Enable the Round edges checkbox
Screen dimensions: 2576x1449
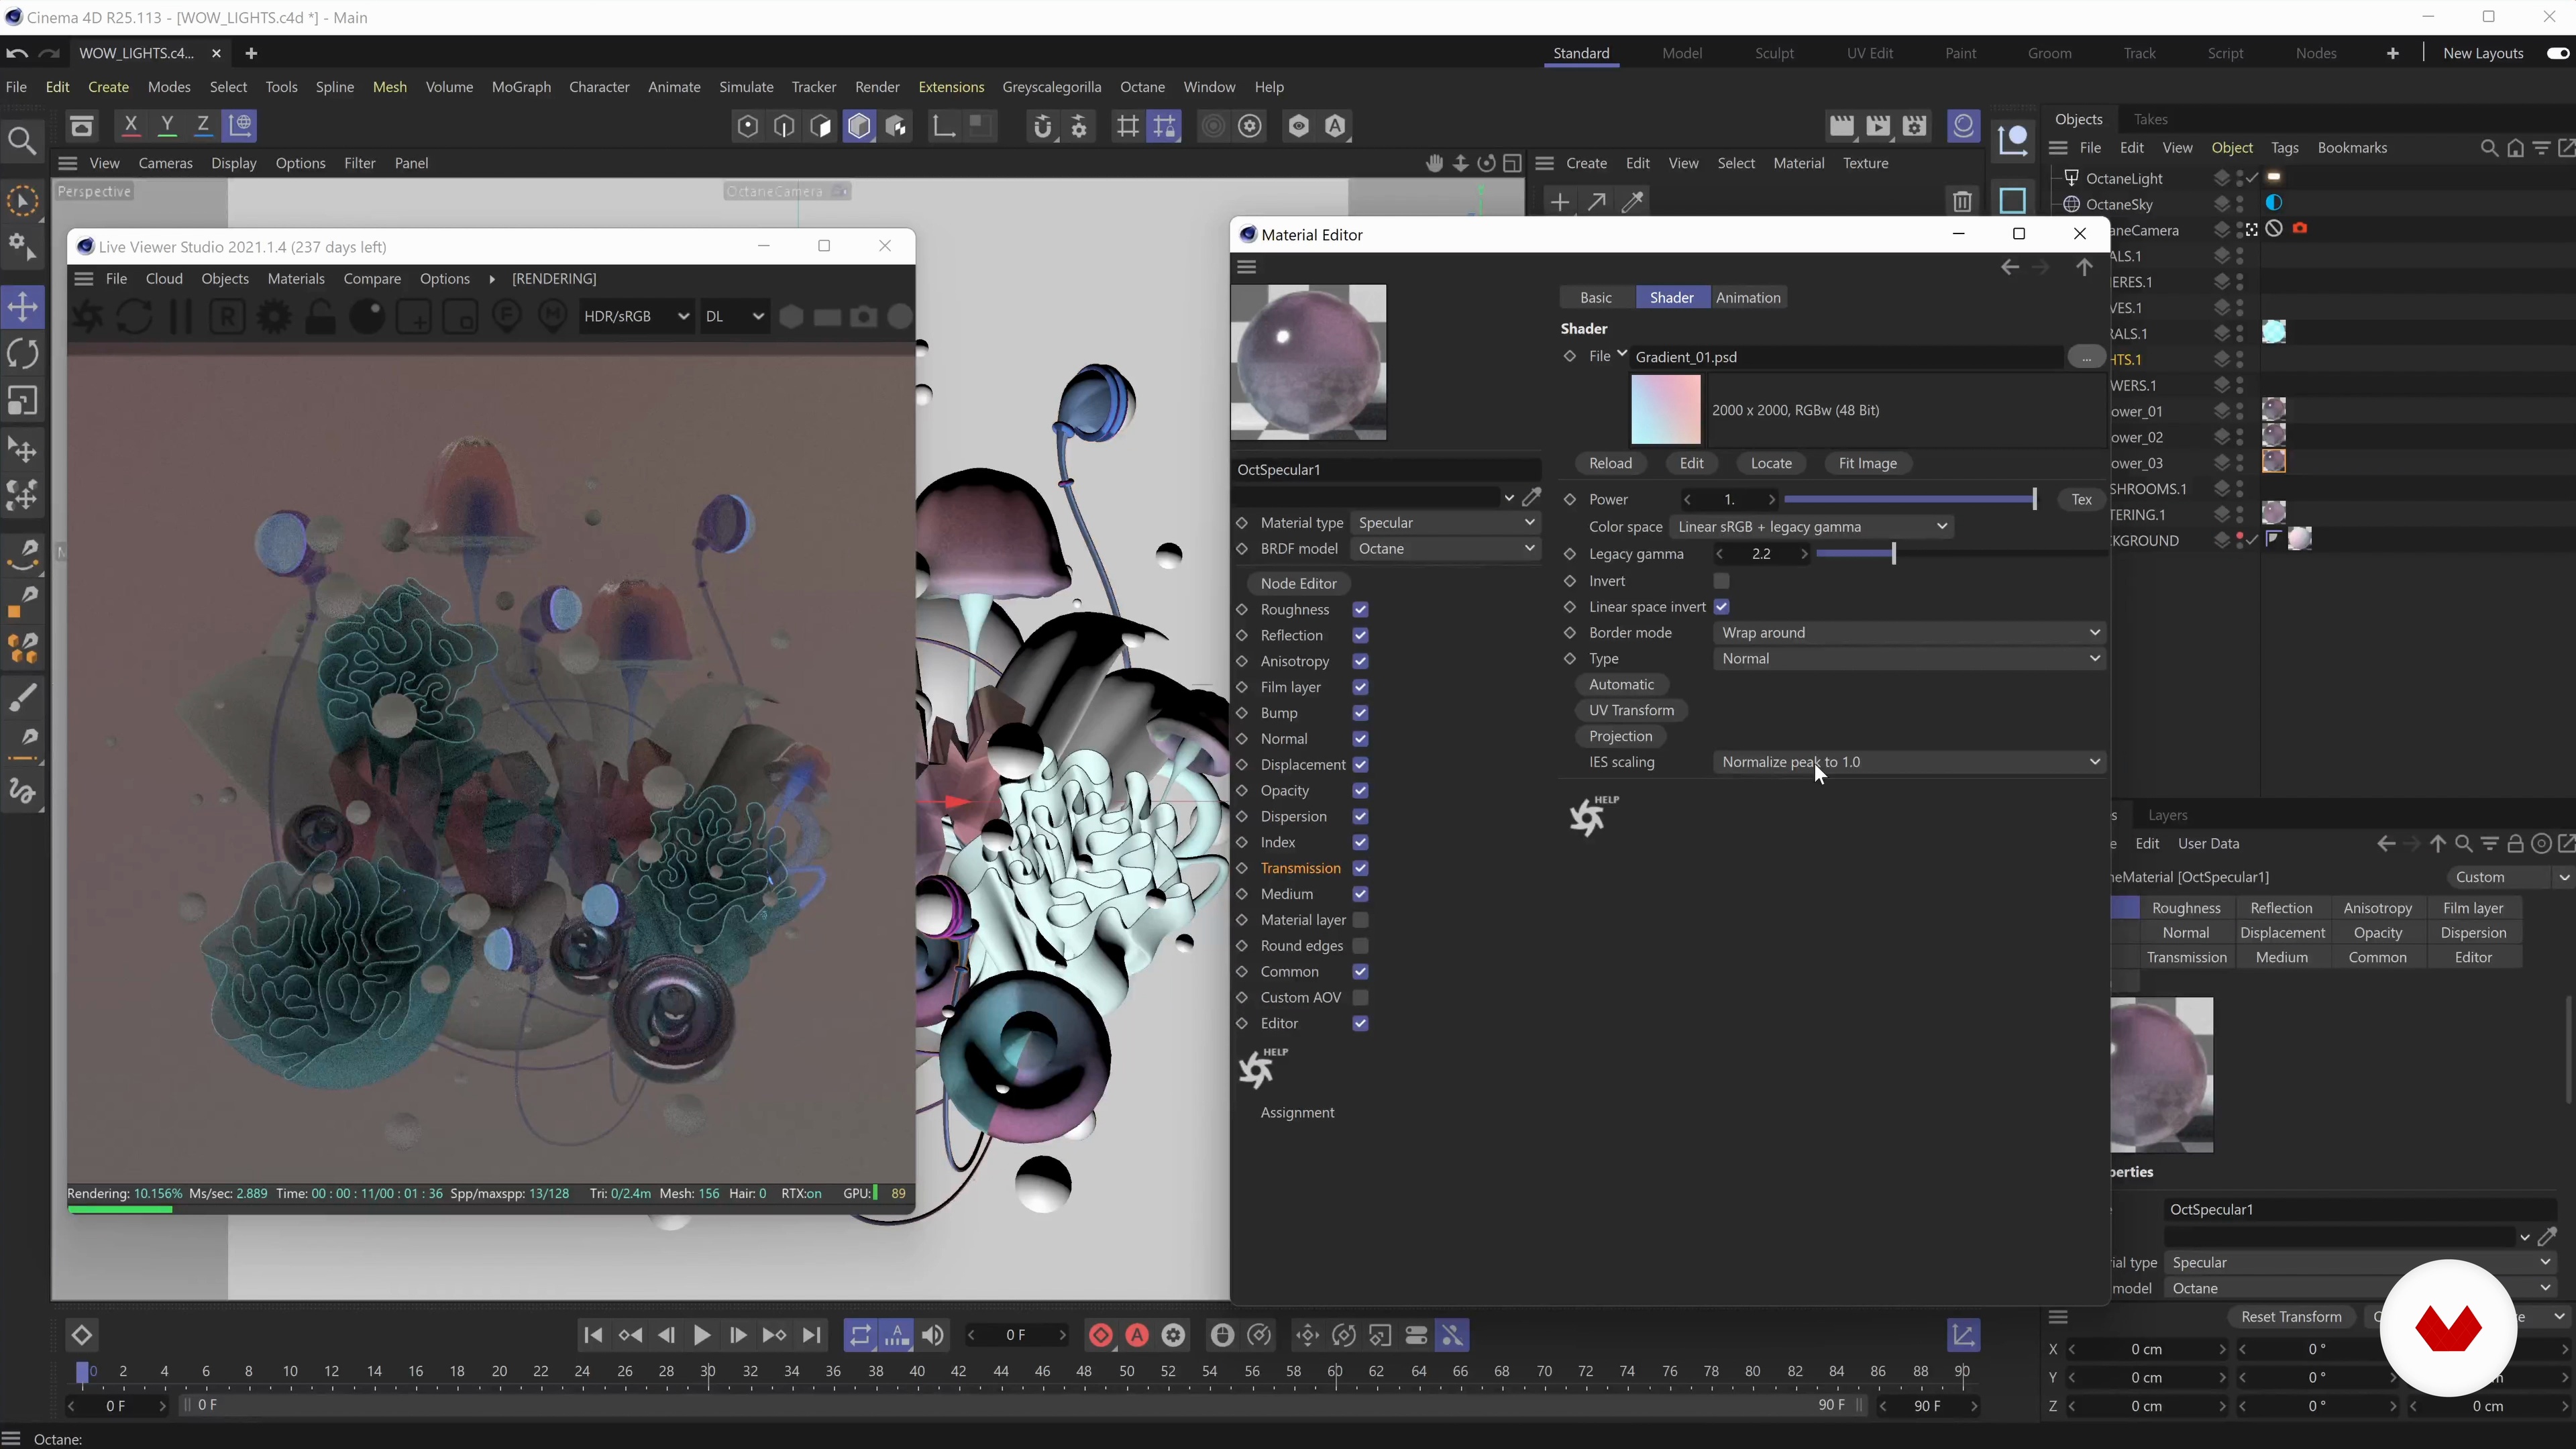point(1360,946)
